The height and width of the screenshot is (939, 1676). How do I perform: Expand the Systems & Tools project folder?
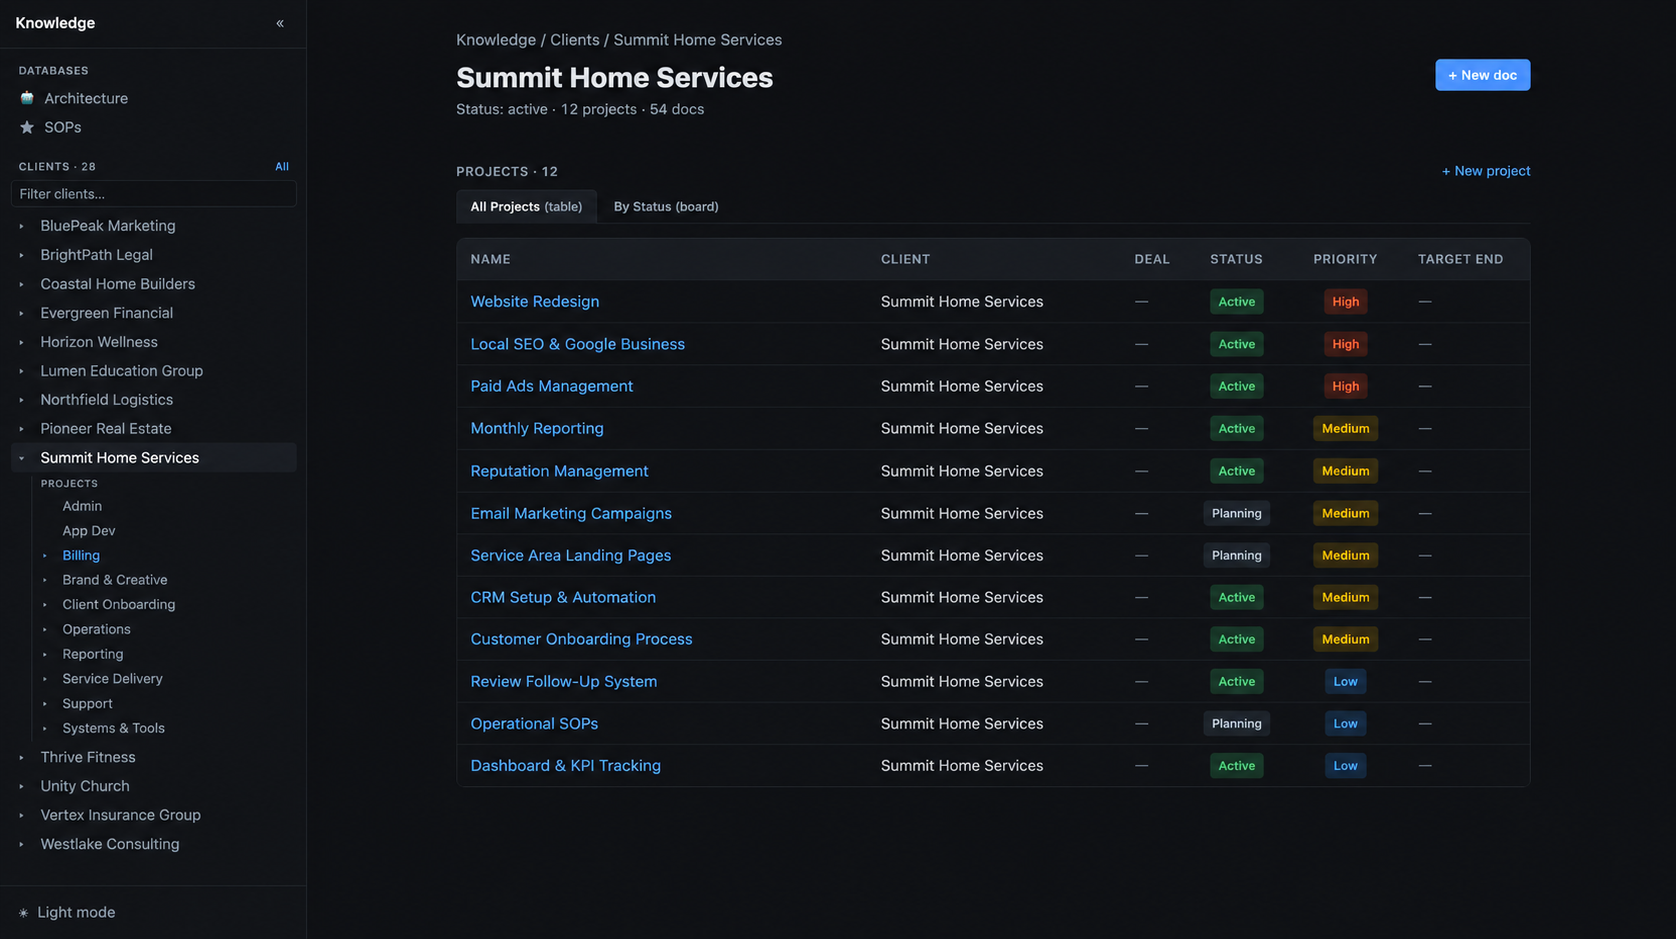[45, 729]
